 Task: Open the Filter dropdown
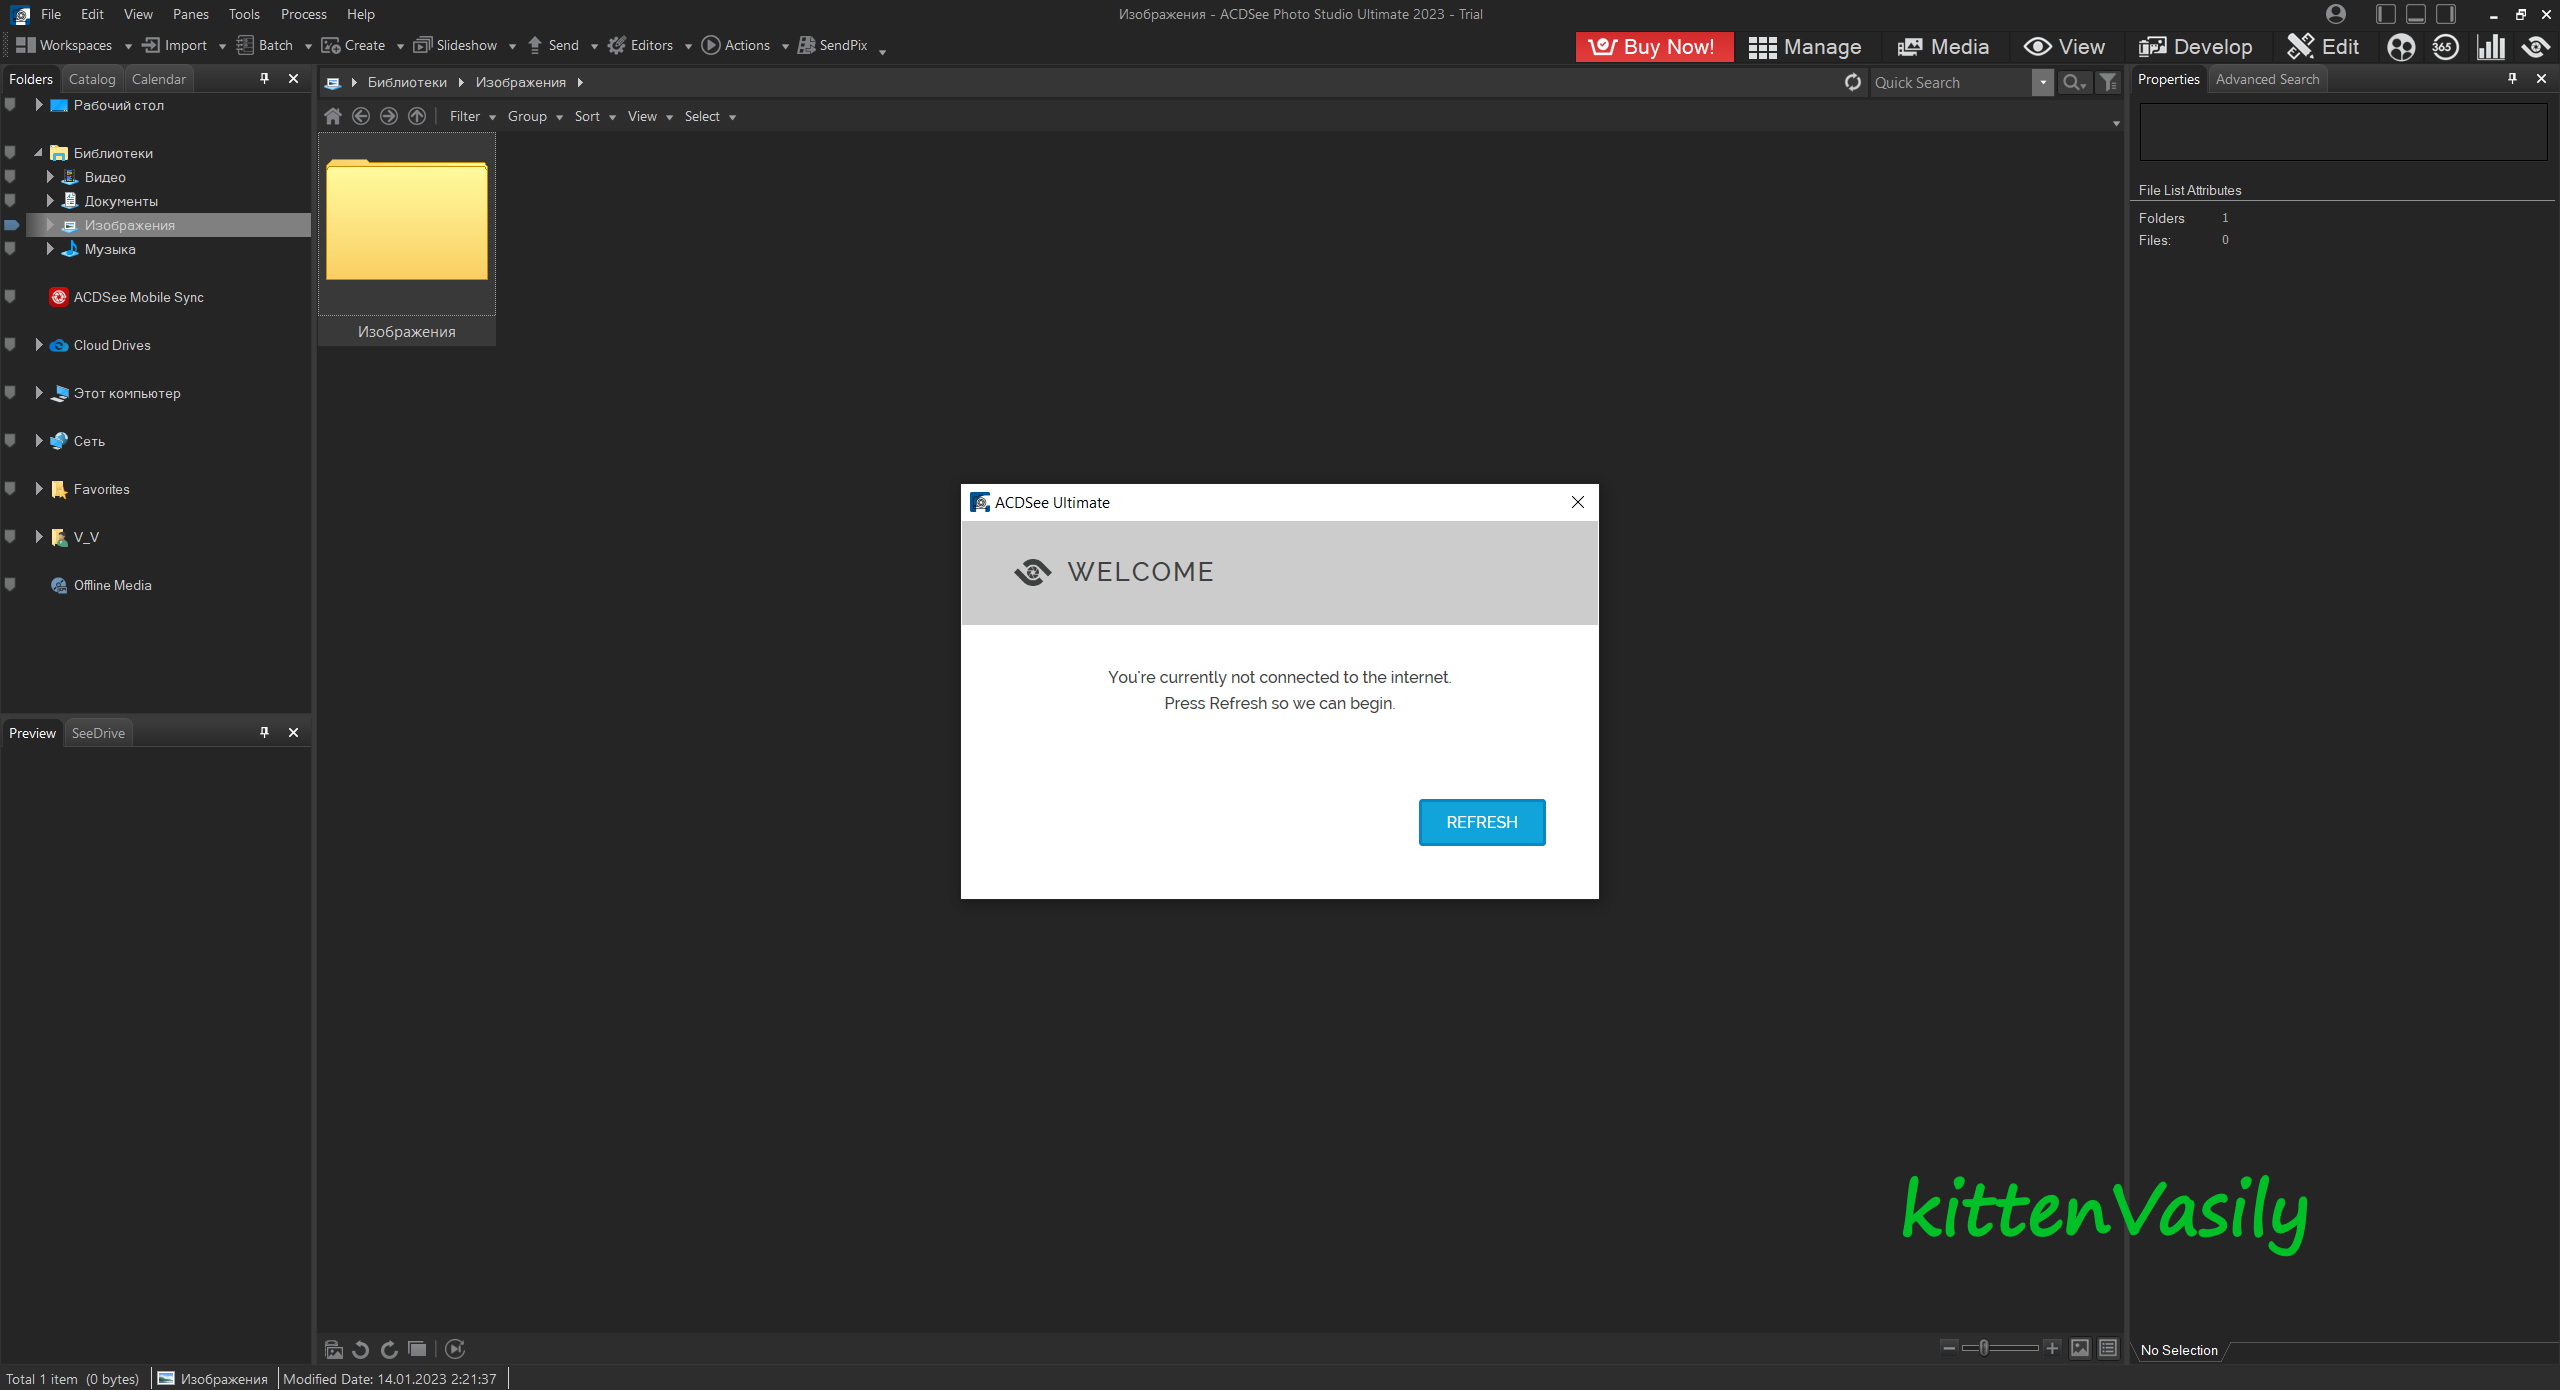[x=473, y=116]
